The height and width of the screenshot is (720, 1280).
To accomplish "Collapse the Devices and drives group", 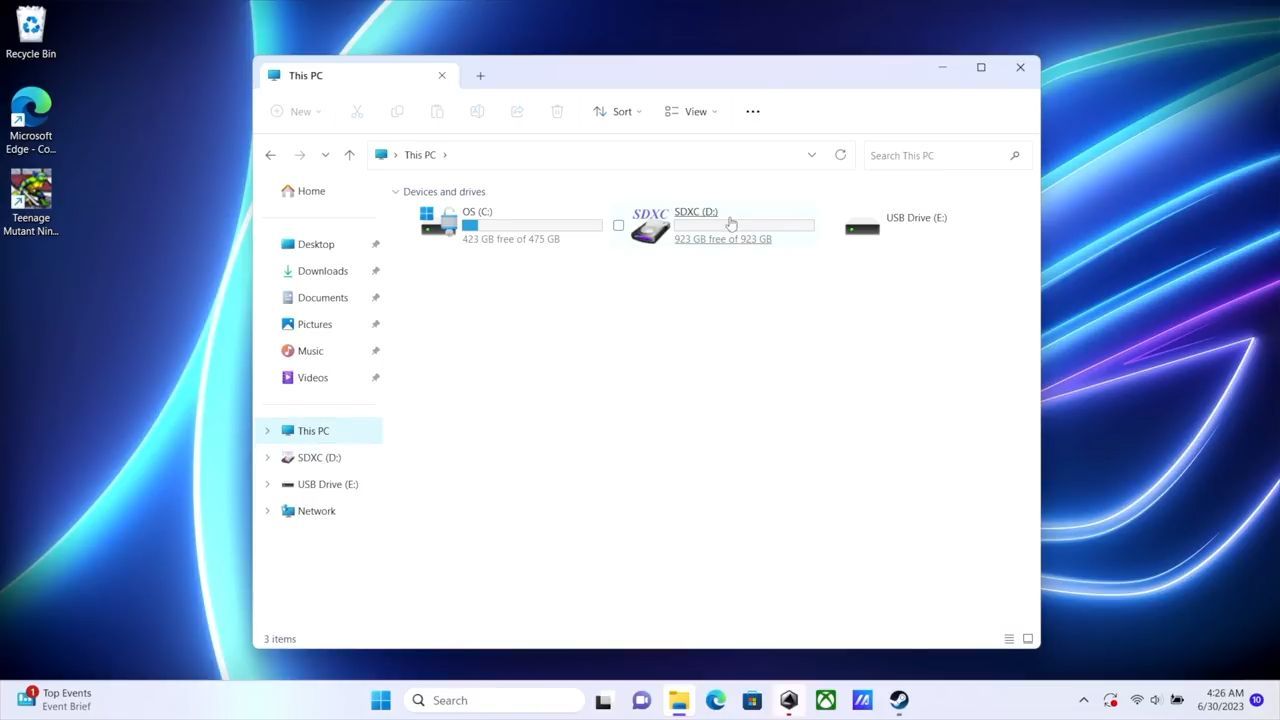I will [395, 192].
